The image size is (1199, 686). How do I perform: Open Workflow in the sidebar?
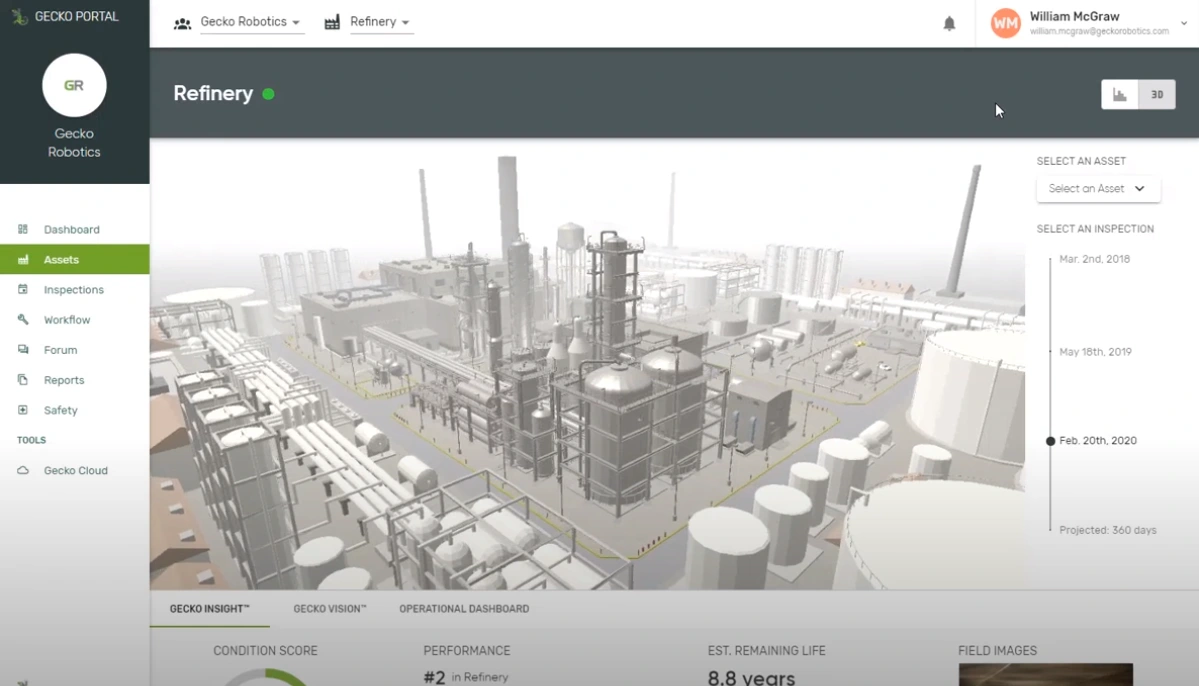[67, 320]
